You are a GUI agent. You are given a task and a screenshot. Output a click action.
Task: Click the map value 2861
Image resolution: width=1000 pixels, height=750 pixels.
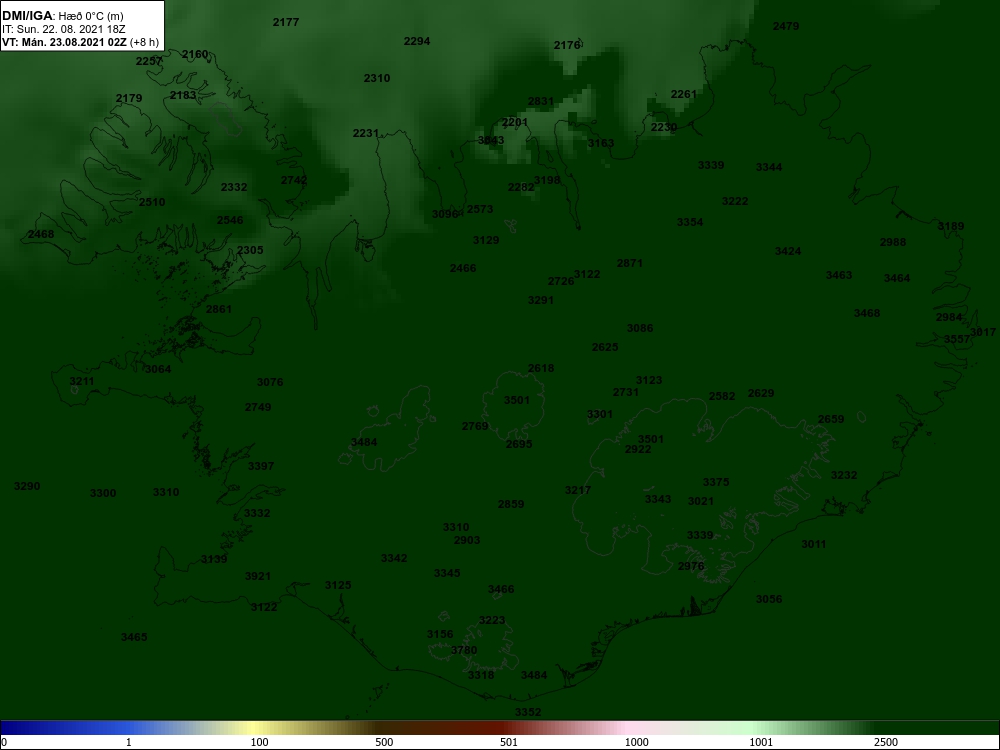(219, 309)
